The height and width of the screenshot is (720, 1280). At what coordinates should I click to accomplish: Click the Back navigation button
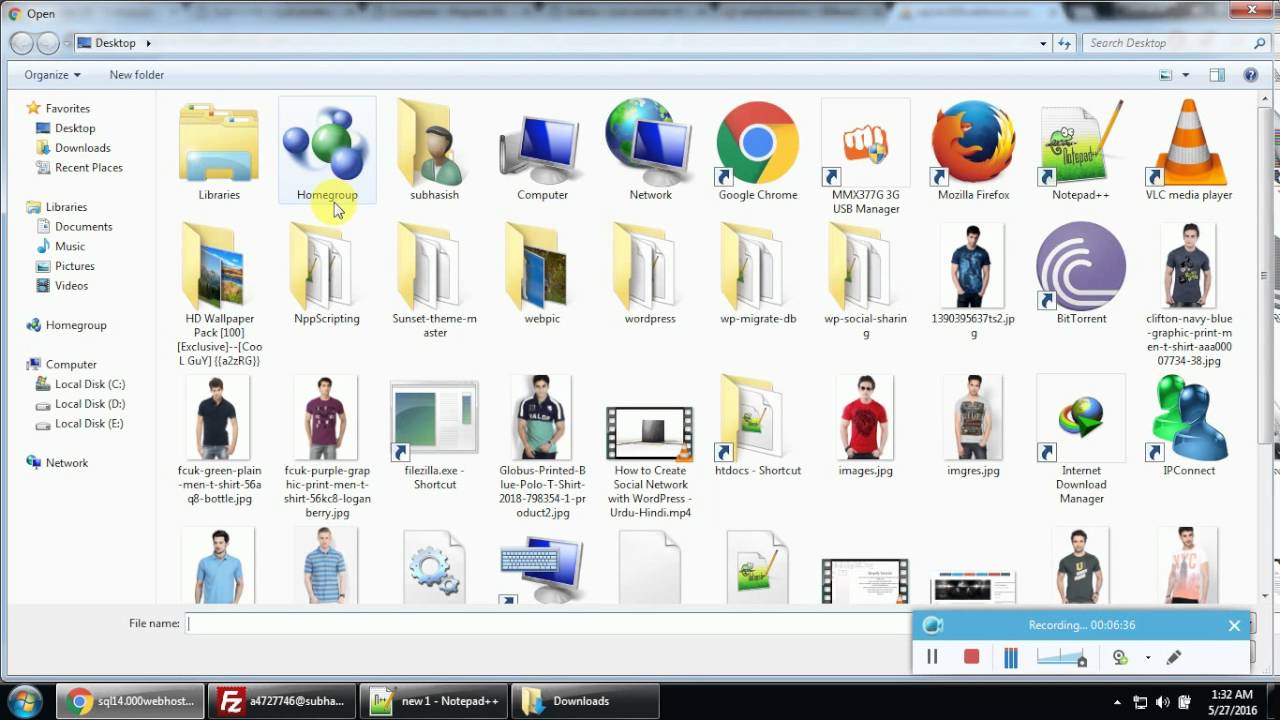click(x=22, y=43)
